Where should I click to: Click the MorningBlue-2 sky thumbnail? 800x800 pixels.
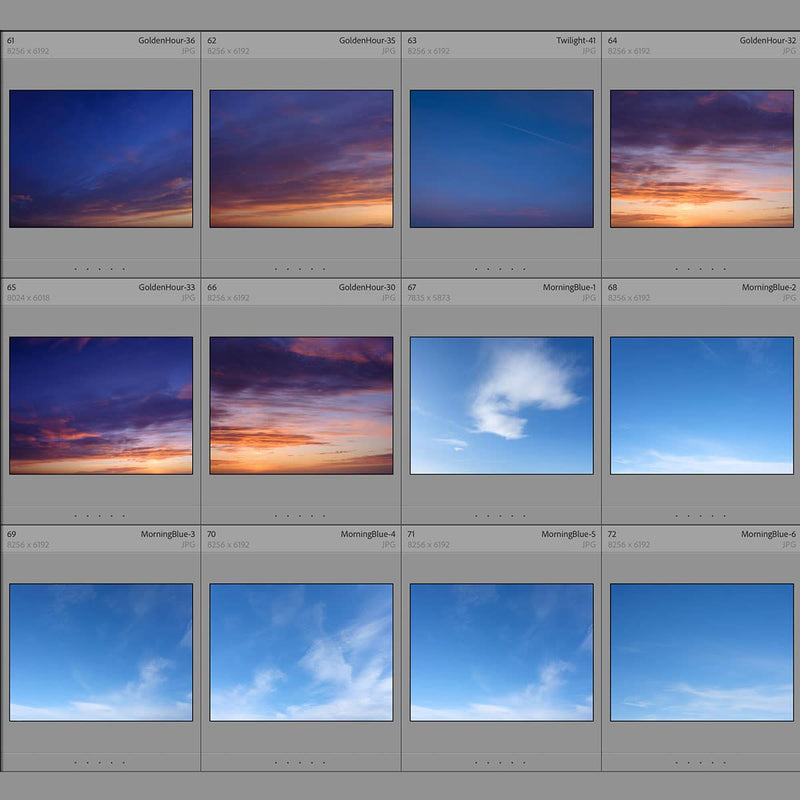tap(701, 405)
